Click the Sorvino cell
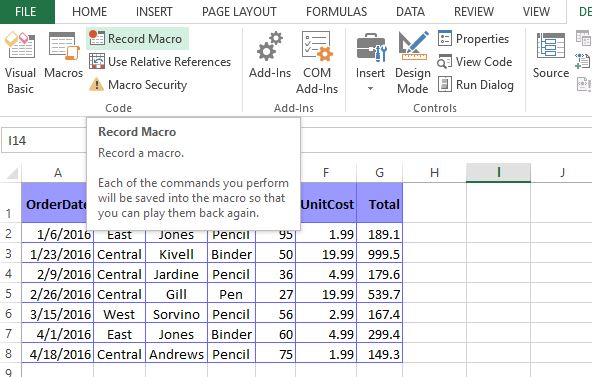This screenshot has height=377, width=592. tap(176, 314)
